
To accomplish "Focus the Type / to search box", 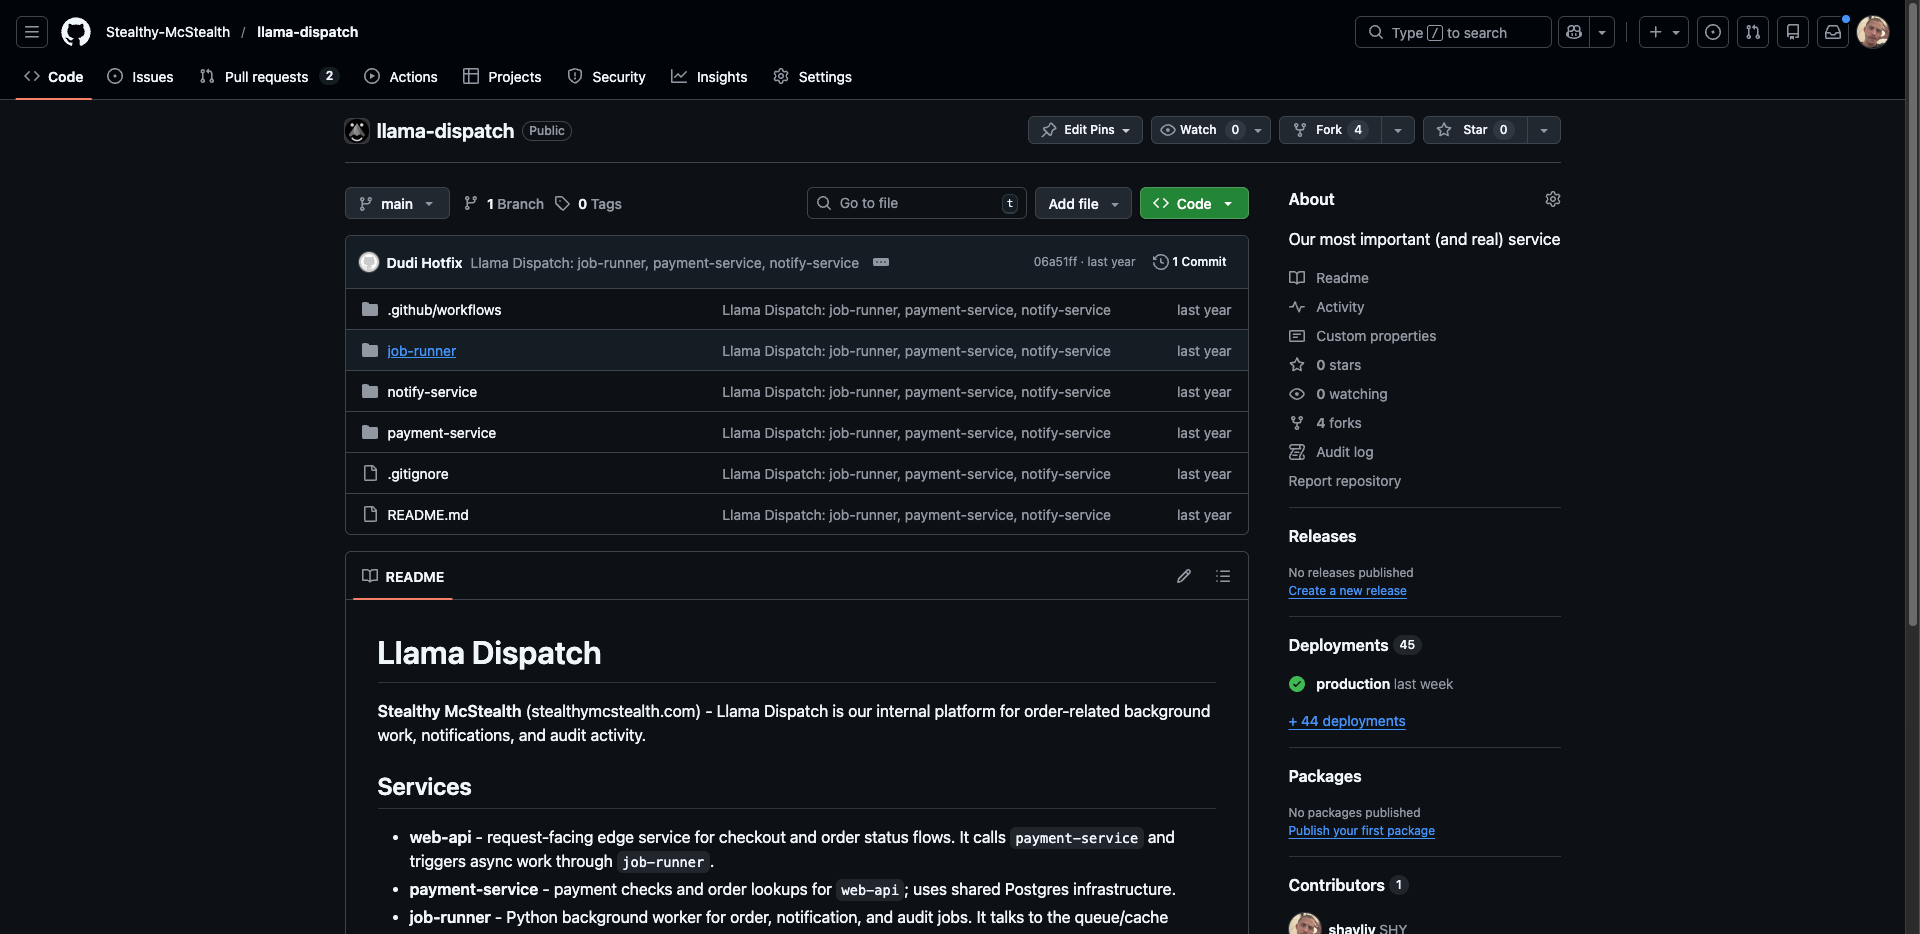I will (1453, 32).
